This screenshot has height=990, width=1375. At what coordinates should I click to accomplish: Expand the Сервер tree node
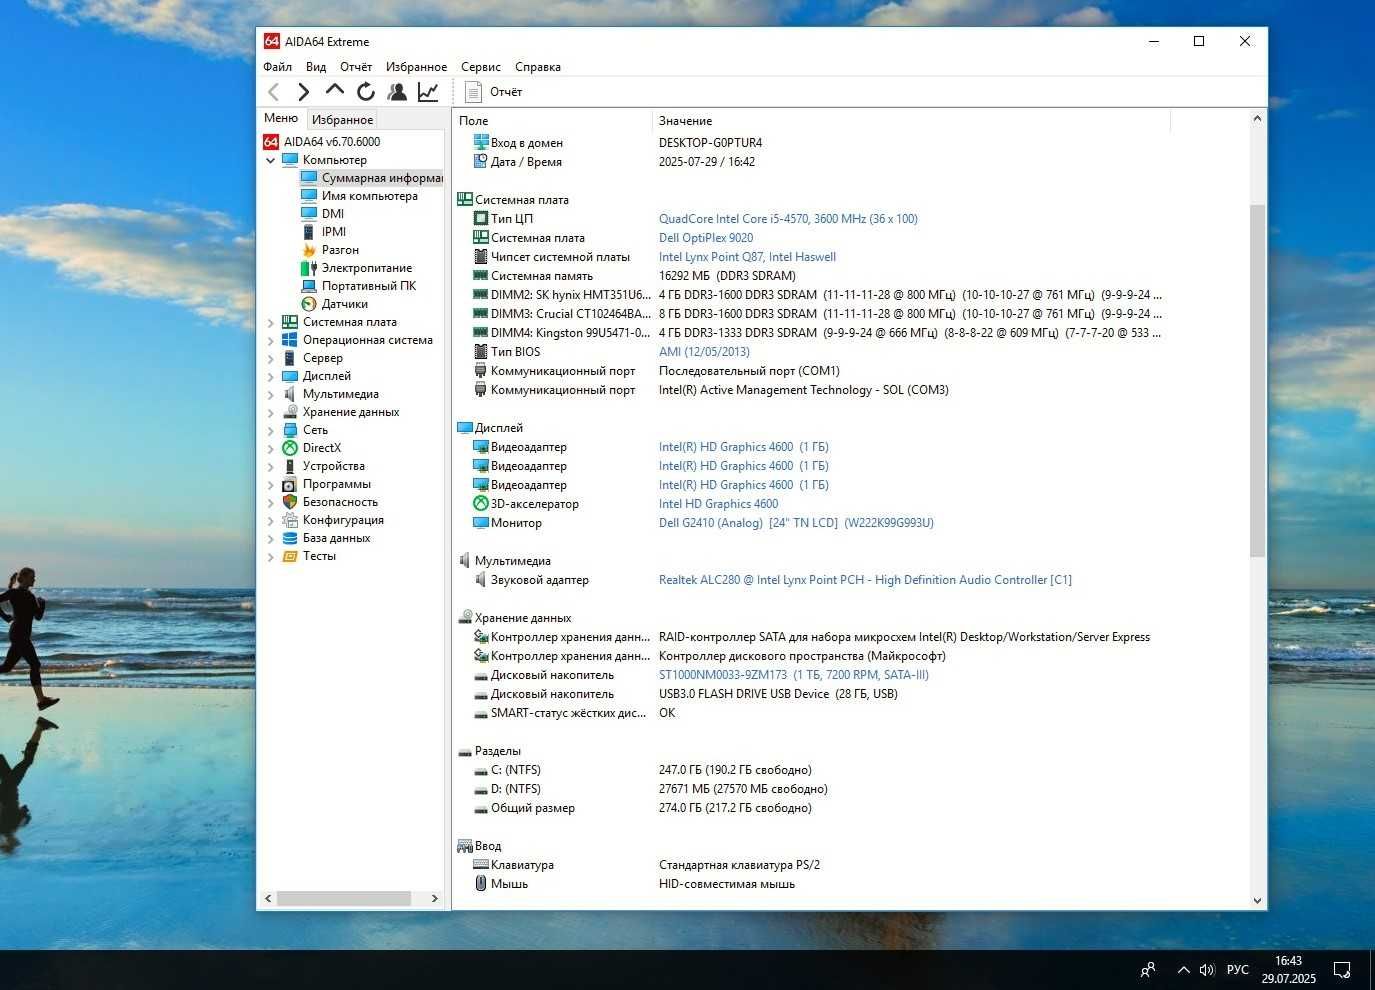(x=271, y=358)
